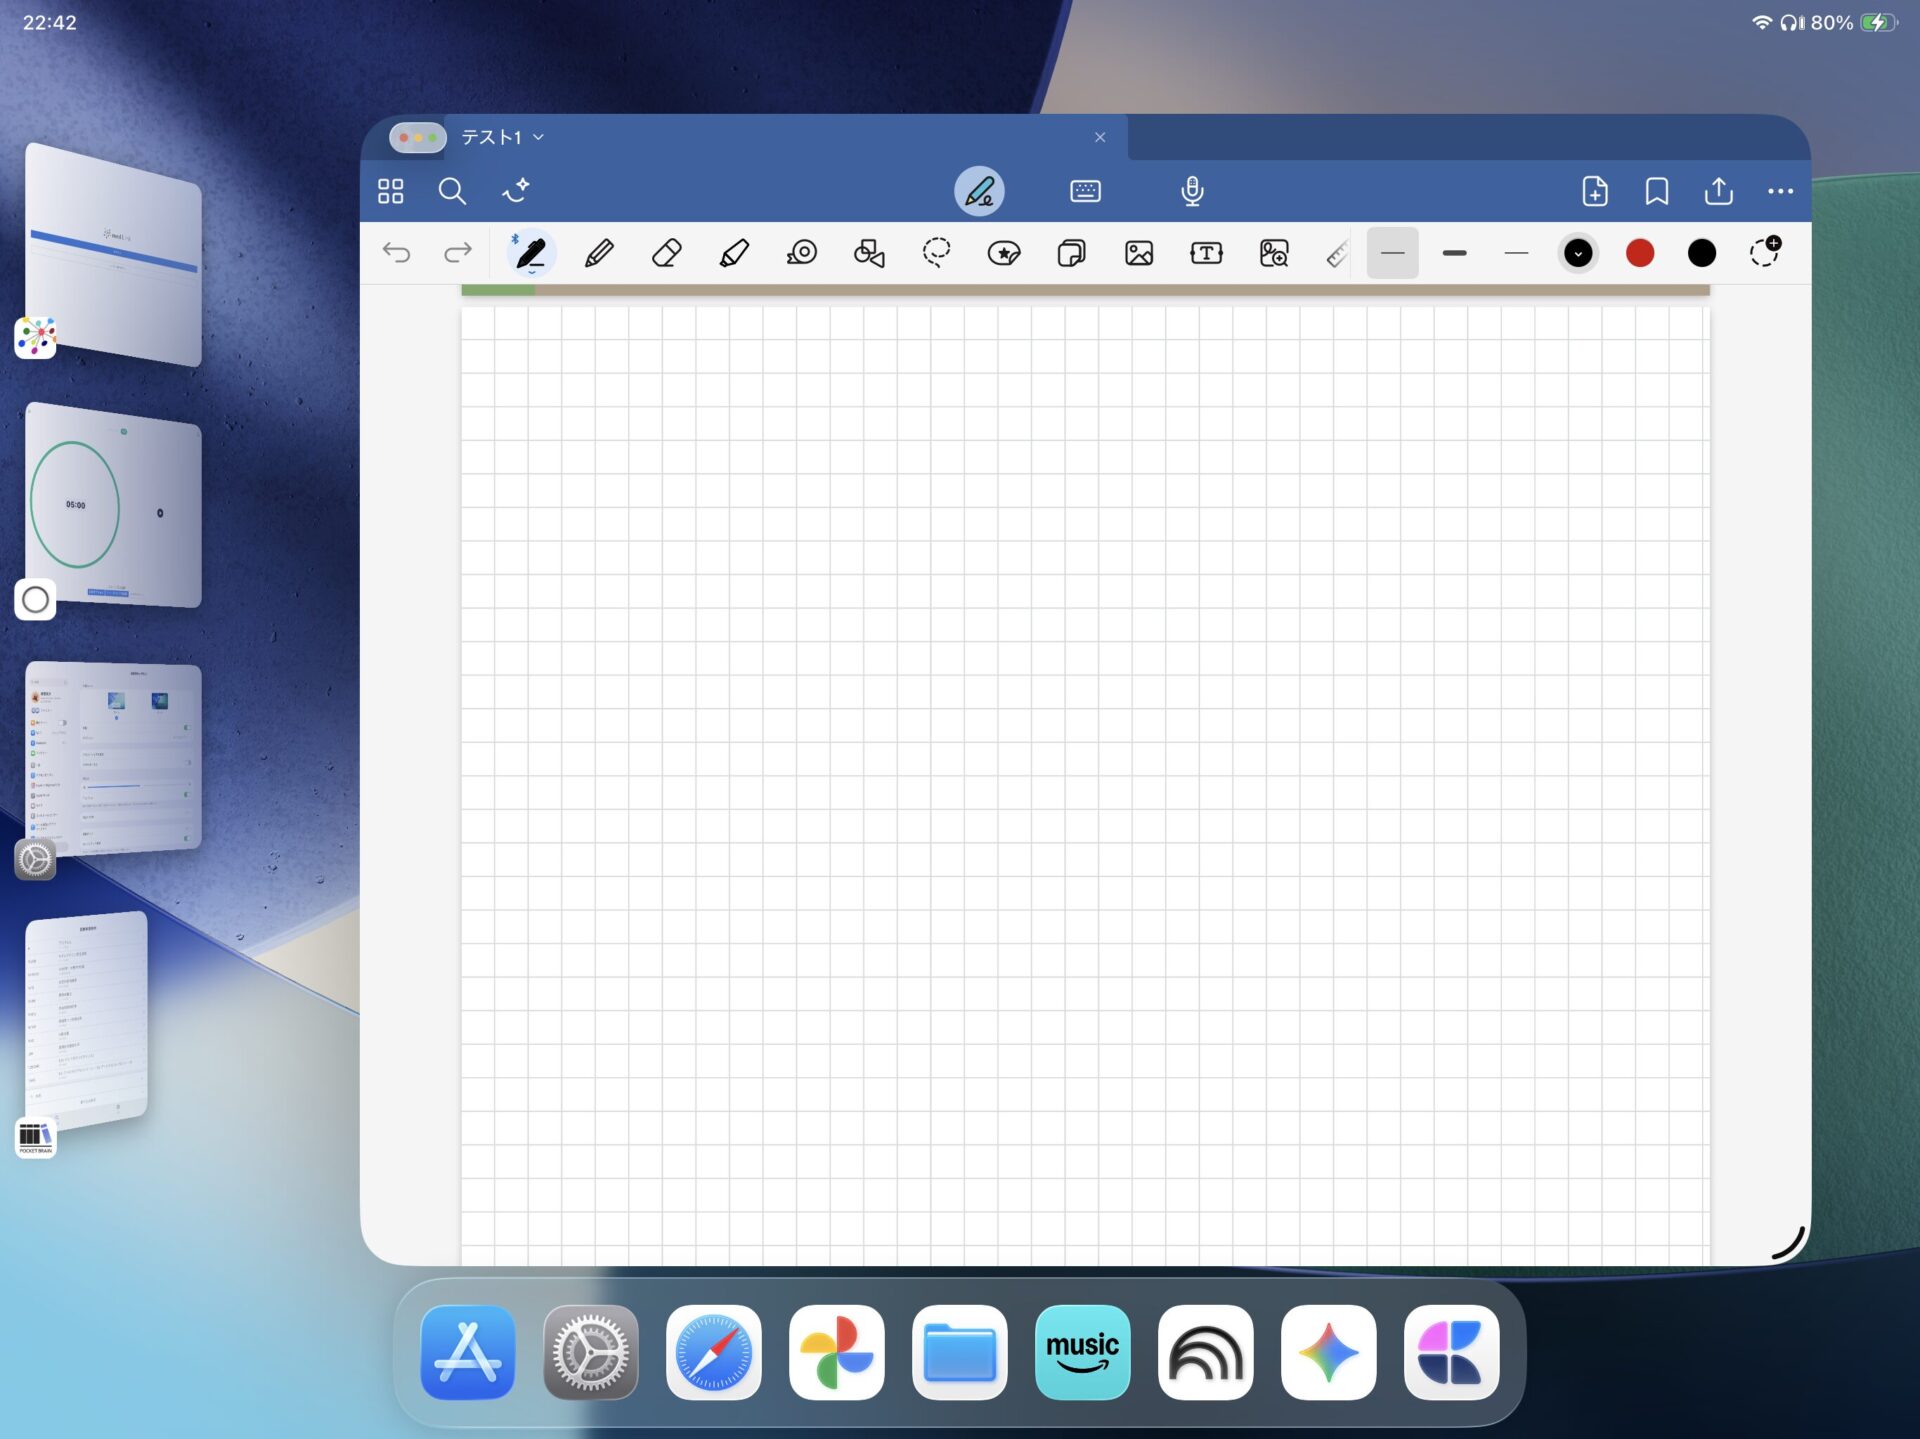This screenshot has width=1920, height=1439.
Task: Select the pencil tool
Action: pos(599,253)
